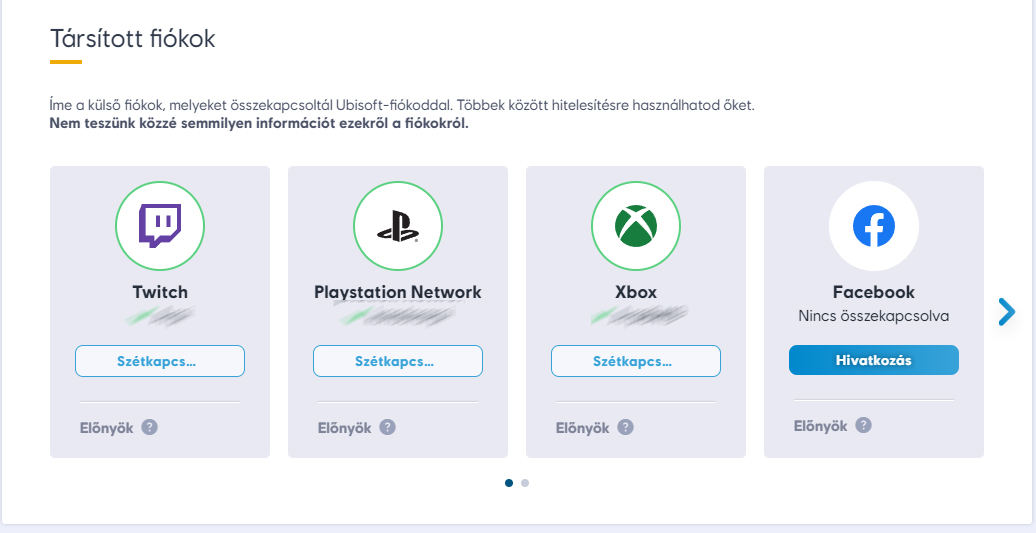Click the Playstation Network card title
1036x533 pixels.
point(398,292)
